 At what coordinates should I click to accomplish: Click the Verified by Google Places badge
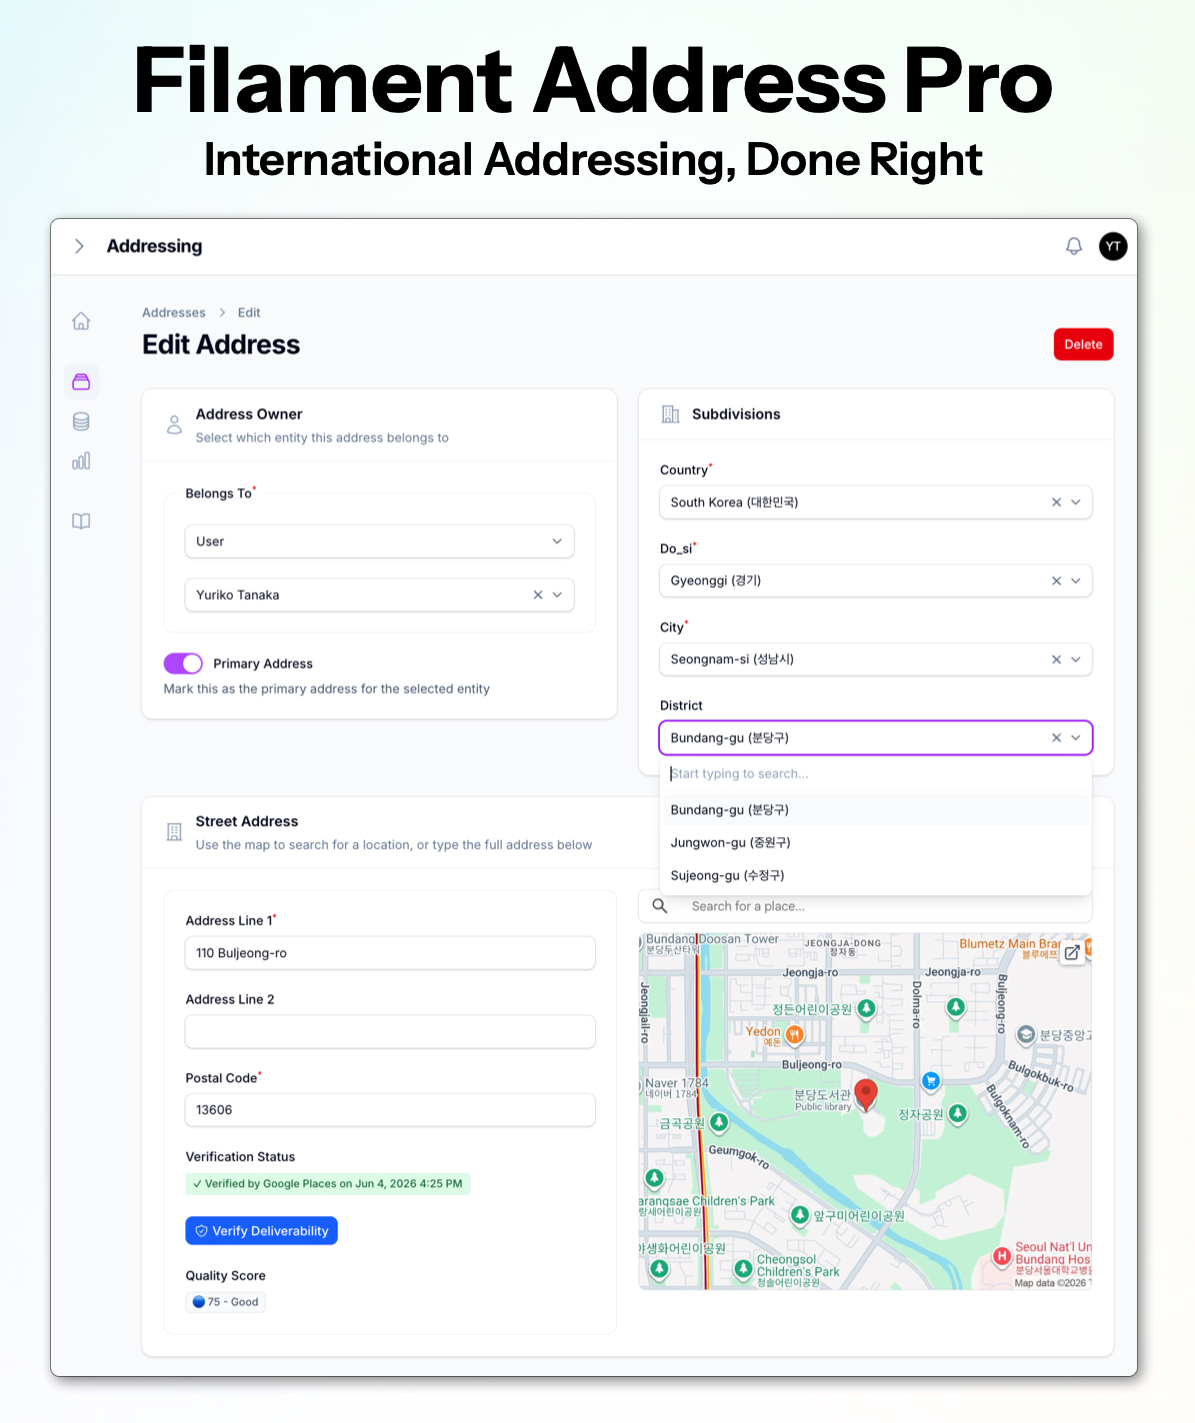pos(328,1184)
